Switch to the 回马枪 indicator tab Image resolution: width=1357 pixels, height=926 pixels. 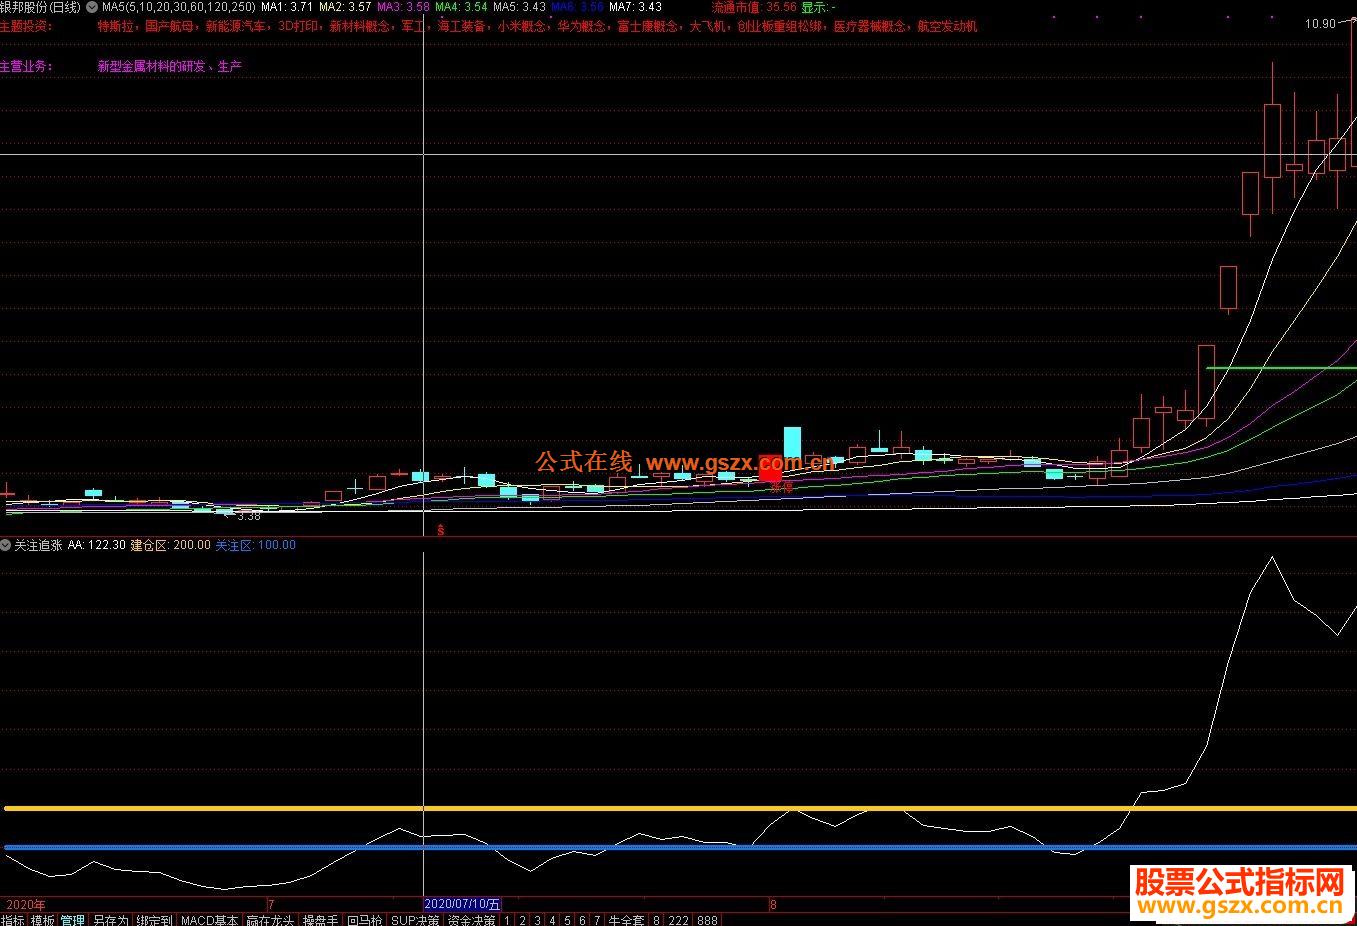[x=365, y=920]
